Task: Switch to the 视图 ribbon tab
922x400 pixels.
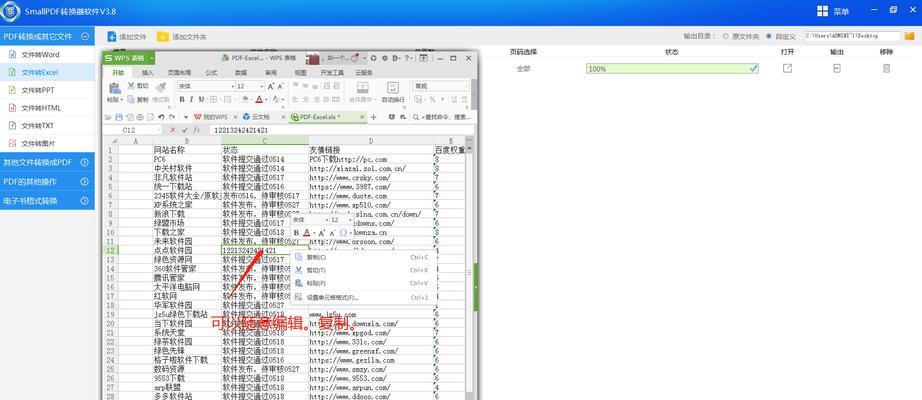Action: 300,73
